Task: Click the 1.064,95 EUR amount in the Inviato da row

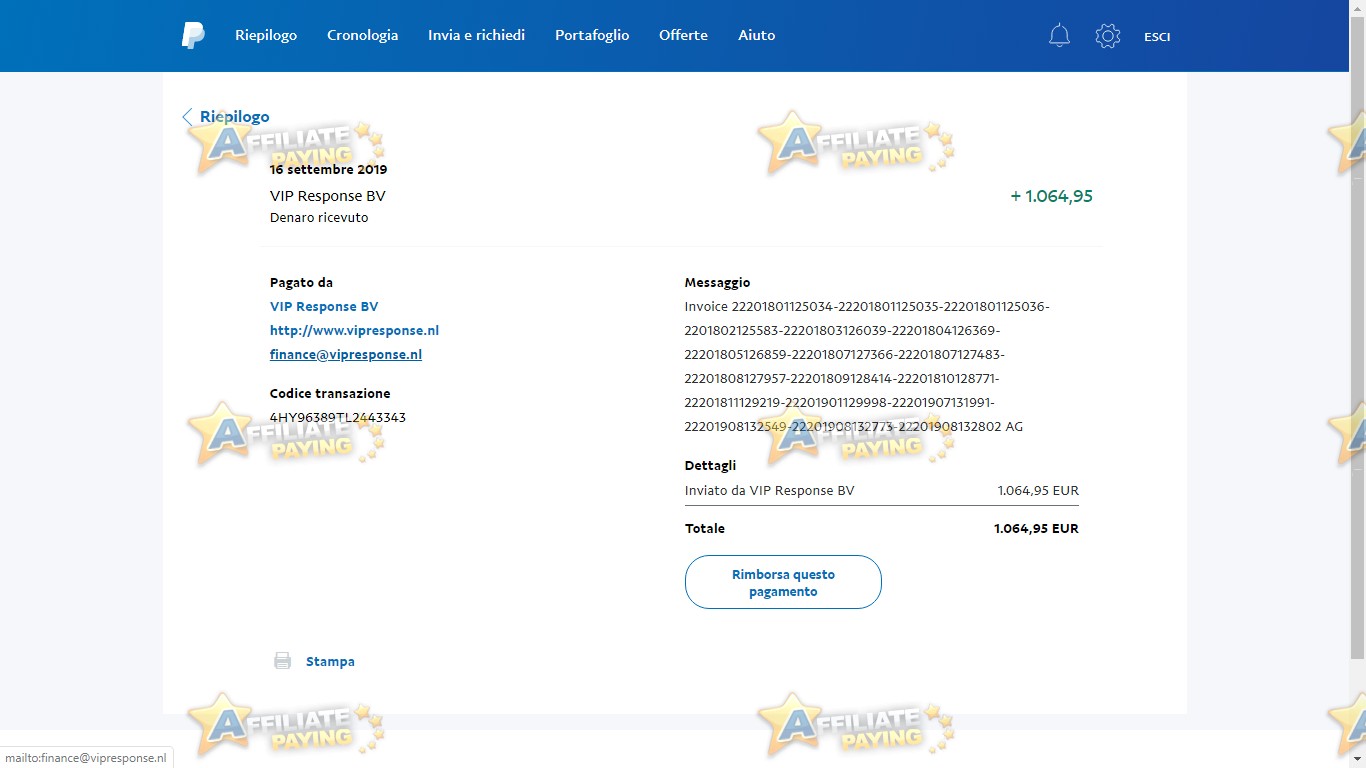Action: 1038,491
